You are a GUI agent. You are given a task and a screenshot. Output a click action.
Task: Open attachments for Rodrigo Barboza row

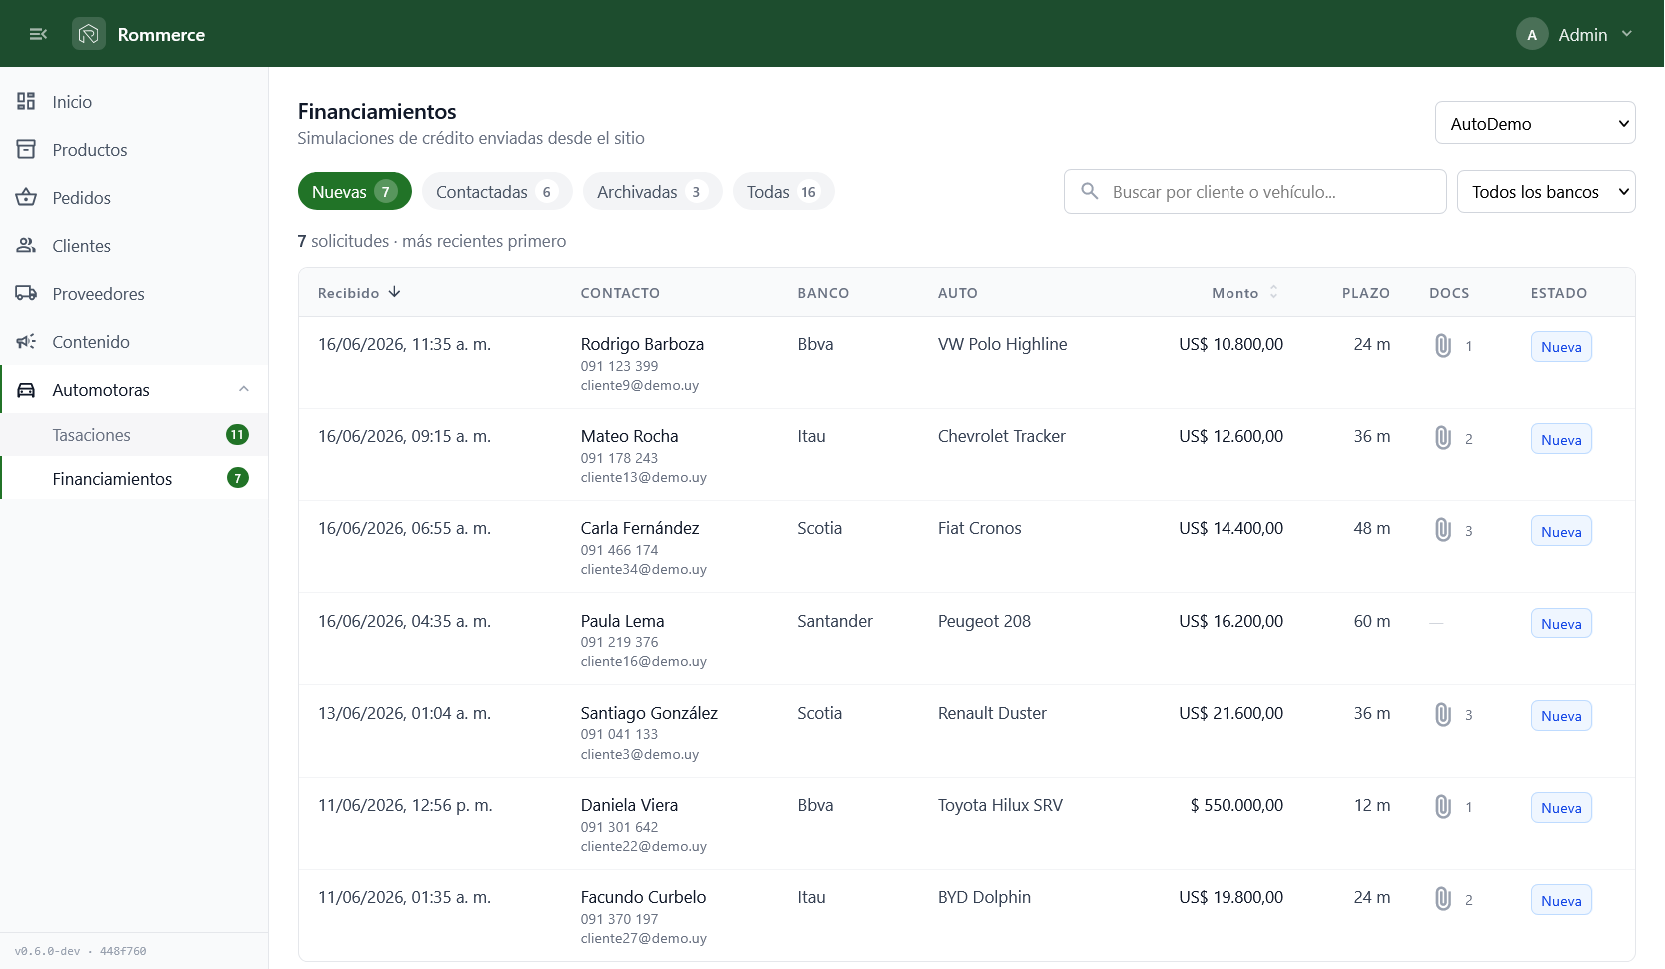1443,346
